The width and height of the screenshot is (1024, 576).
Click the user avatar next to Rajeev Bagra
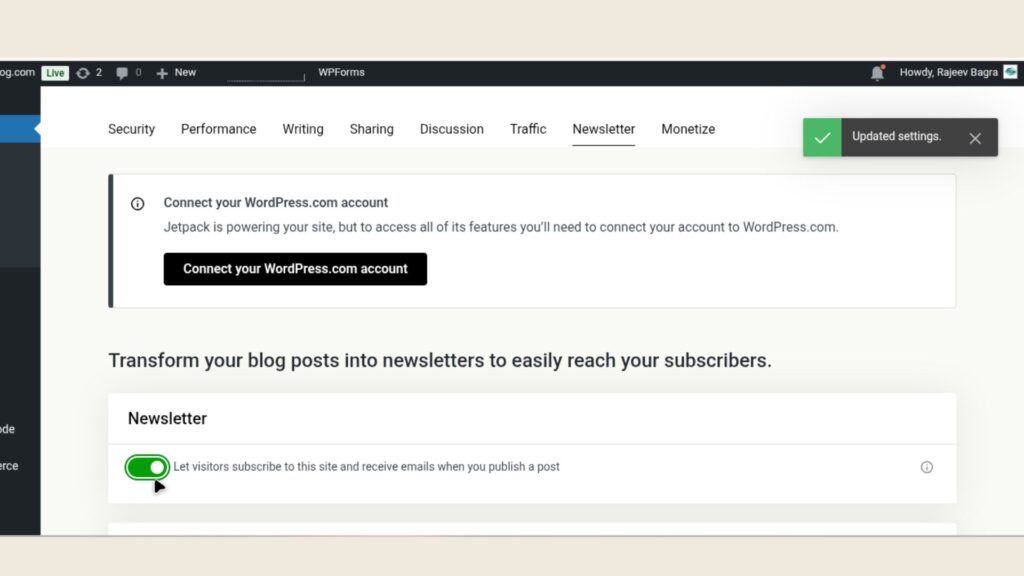pos(1010,72)
